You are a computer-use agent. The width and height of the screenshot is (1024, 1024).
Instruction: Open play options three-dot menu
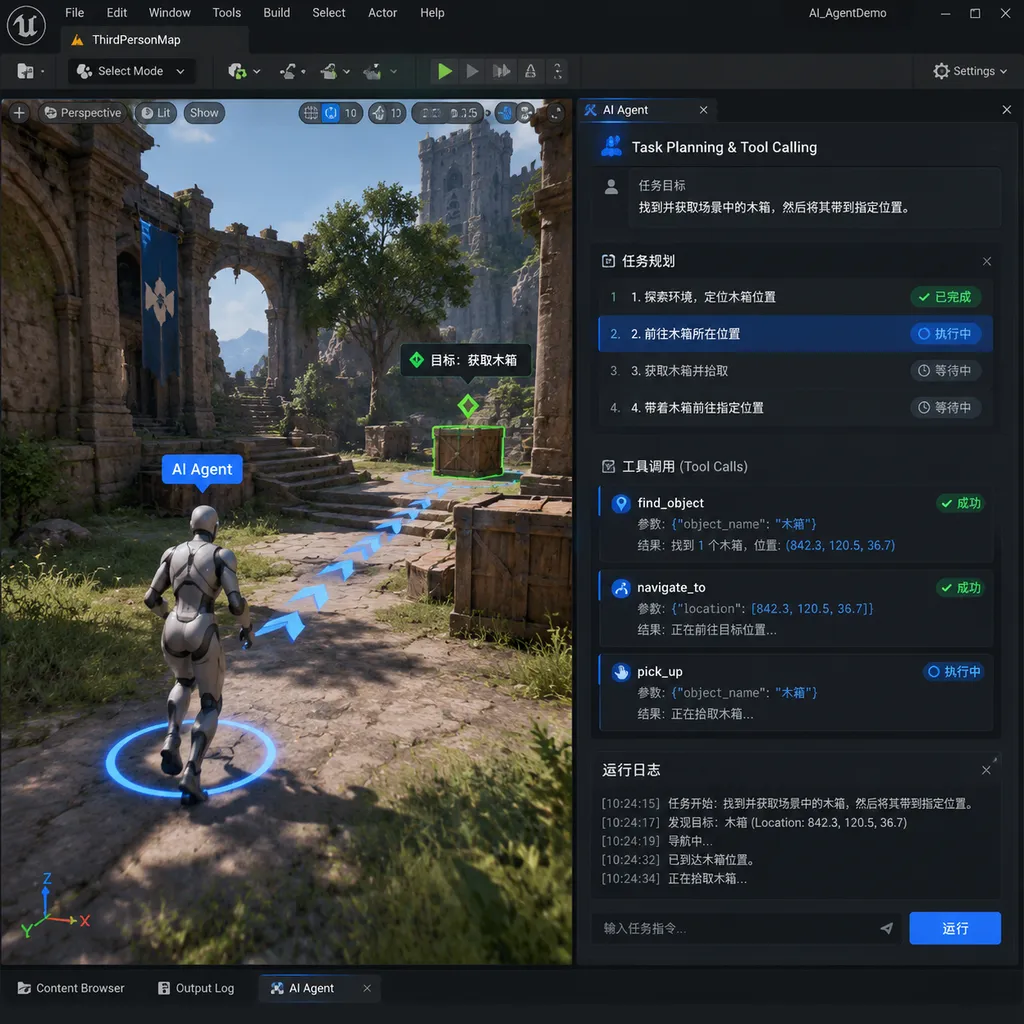pyautogui.click(x=557, y=71)
